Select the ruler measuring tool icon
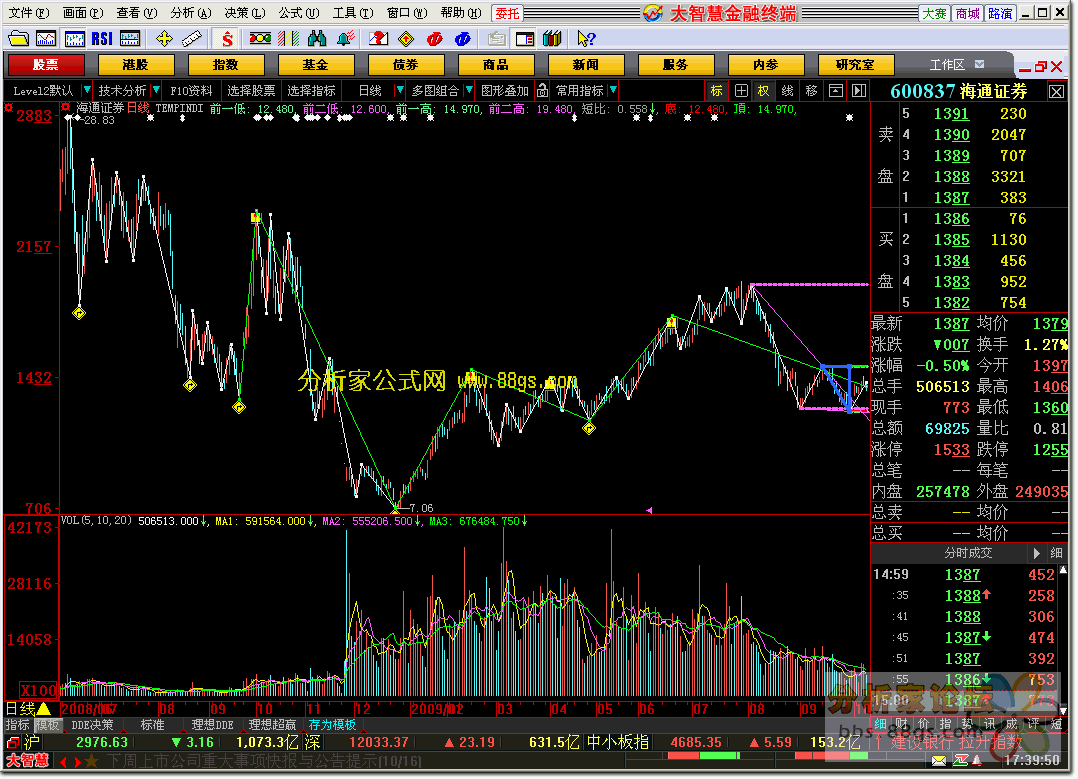Image resolution: width=1078 pixels, height=779 pixels. (192, 39)
